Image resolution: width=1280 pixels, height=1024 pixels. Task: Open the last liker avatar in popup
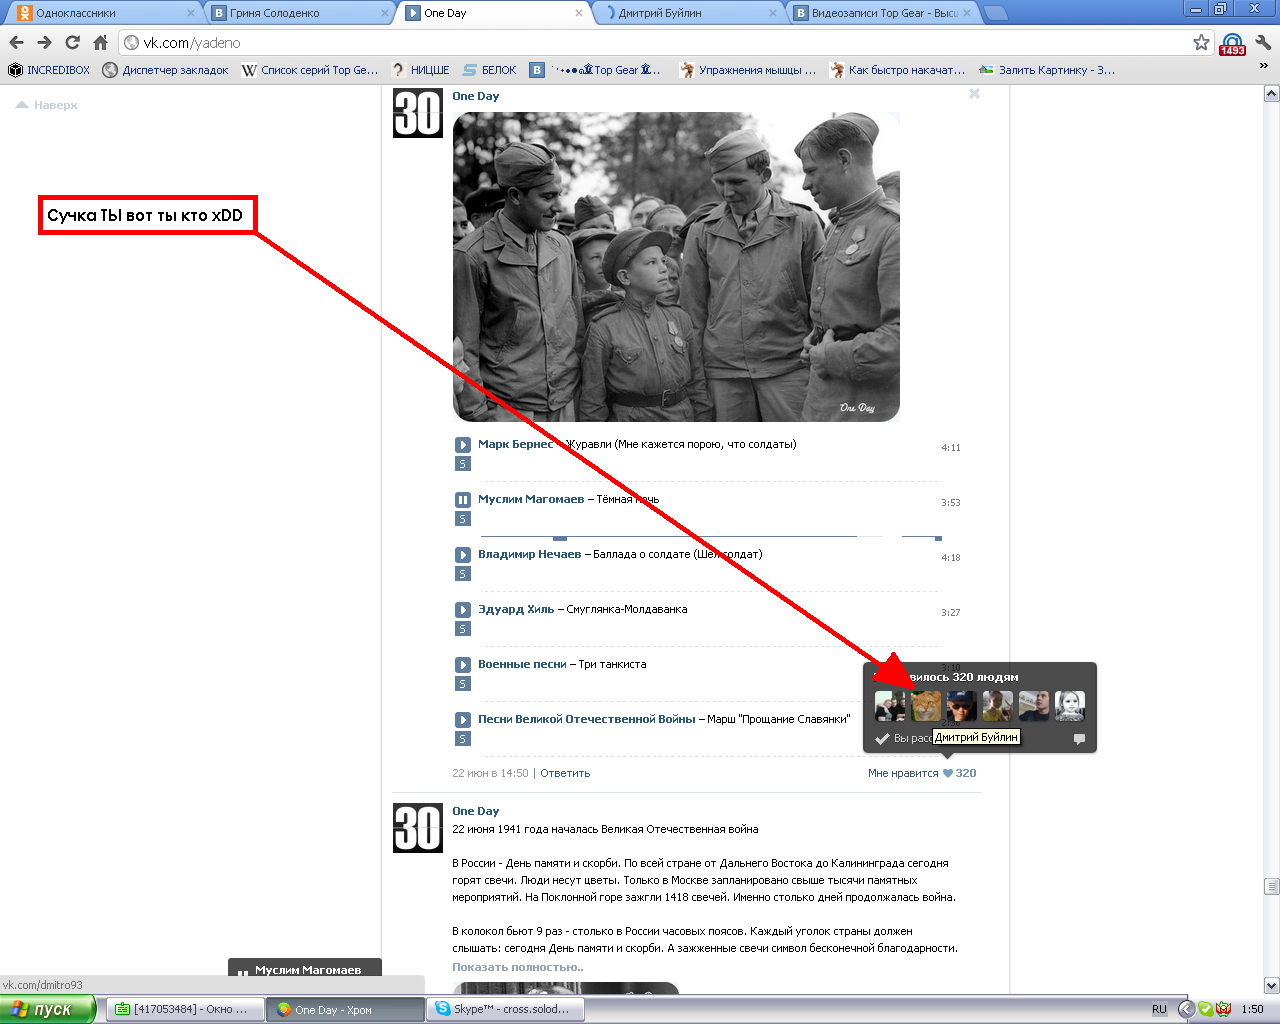tap(1070, 706)
